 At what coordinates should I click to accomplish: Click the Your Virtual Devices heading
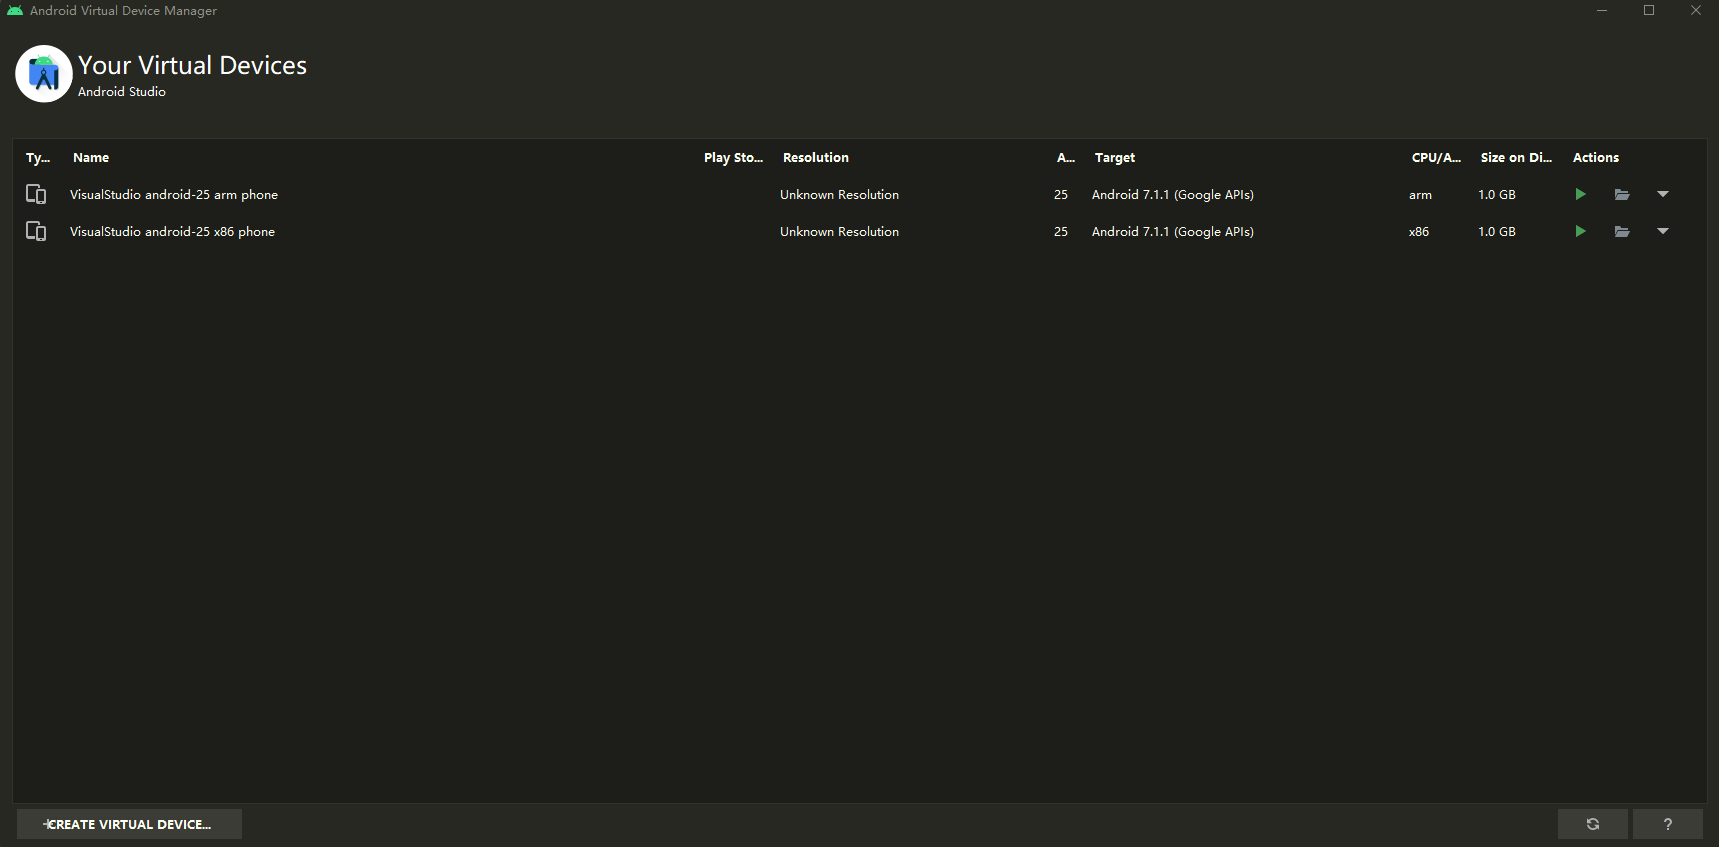click(x=192, y=65)
